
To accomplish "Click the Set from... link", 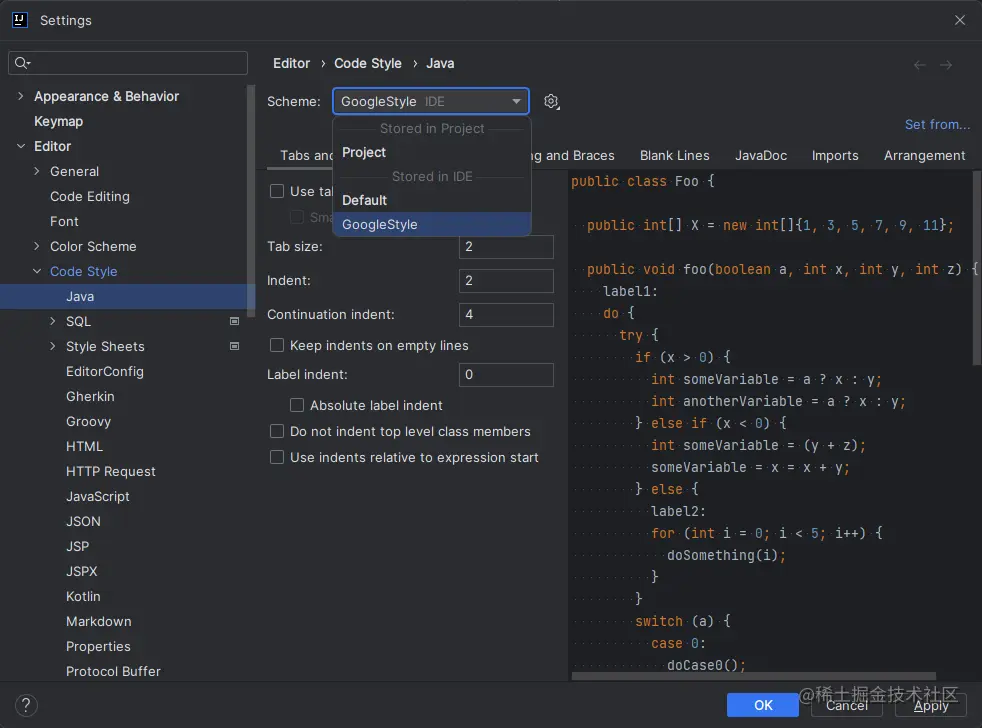I will (x=937, y=125).
